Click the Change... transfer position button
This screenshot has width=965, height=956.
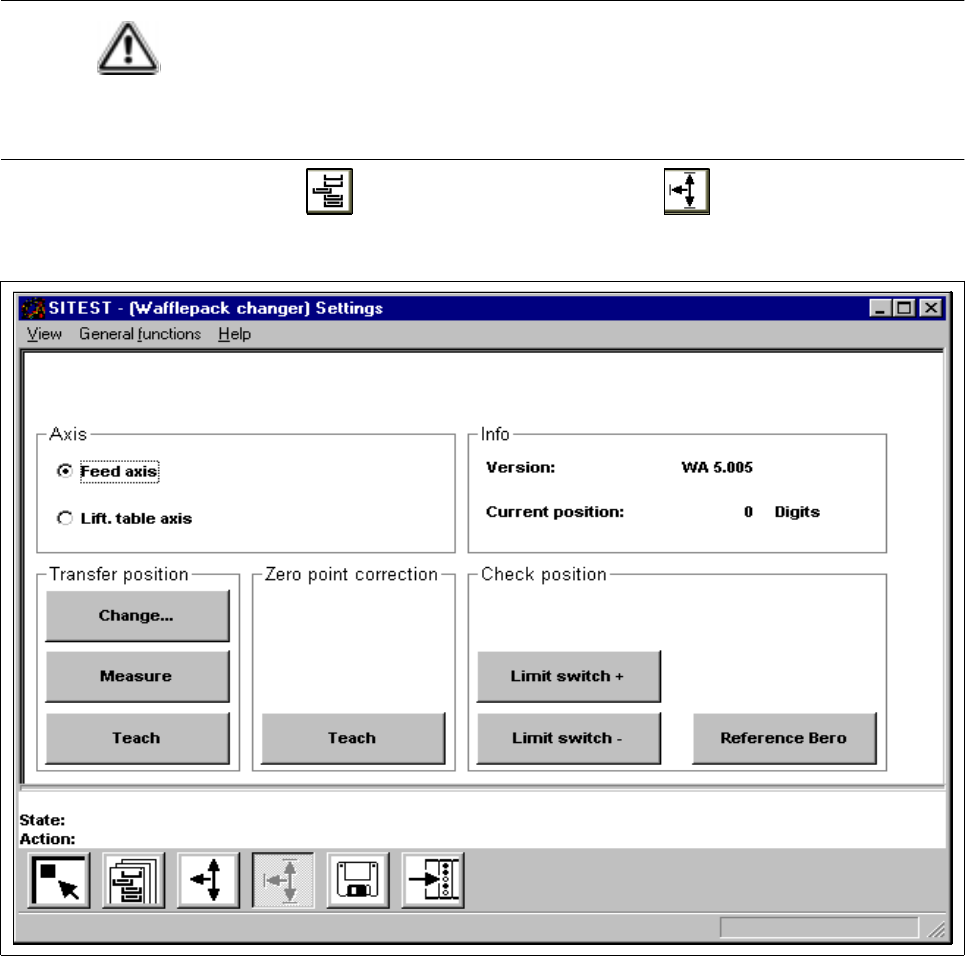137,616
